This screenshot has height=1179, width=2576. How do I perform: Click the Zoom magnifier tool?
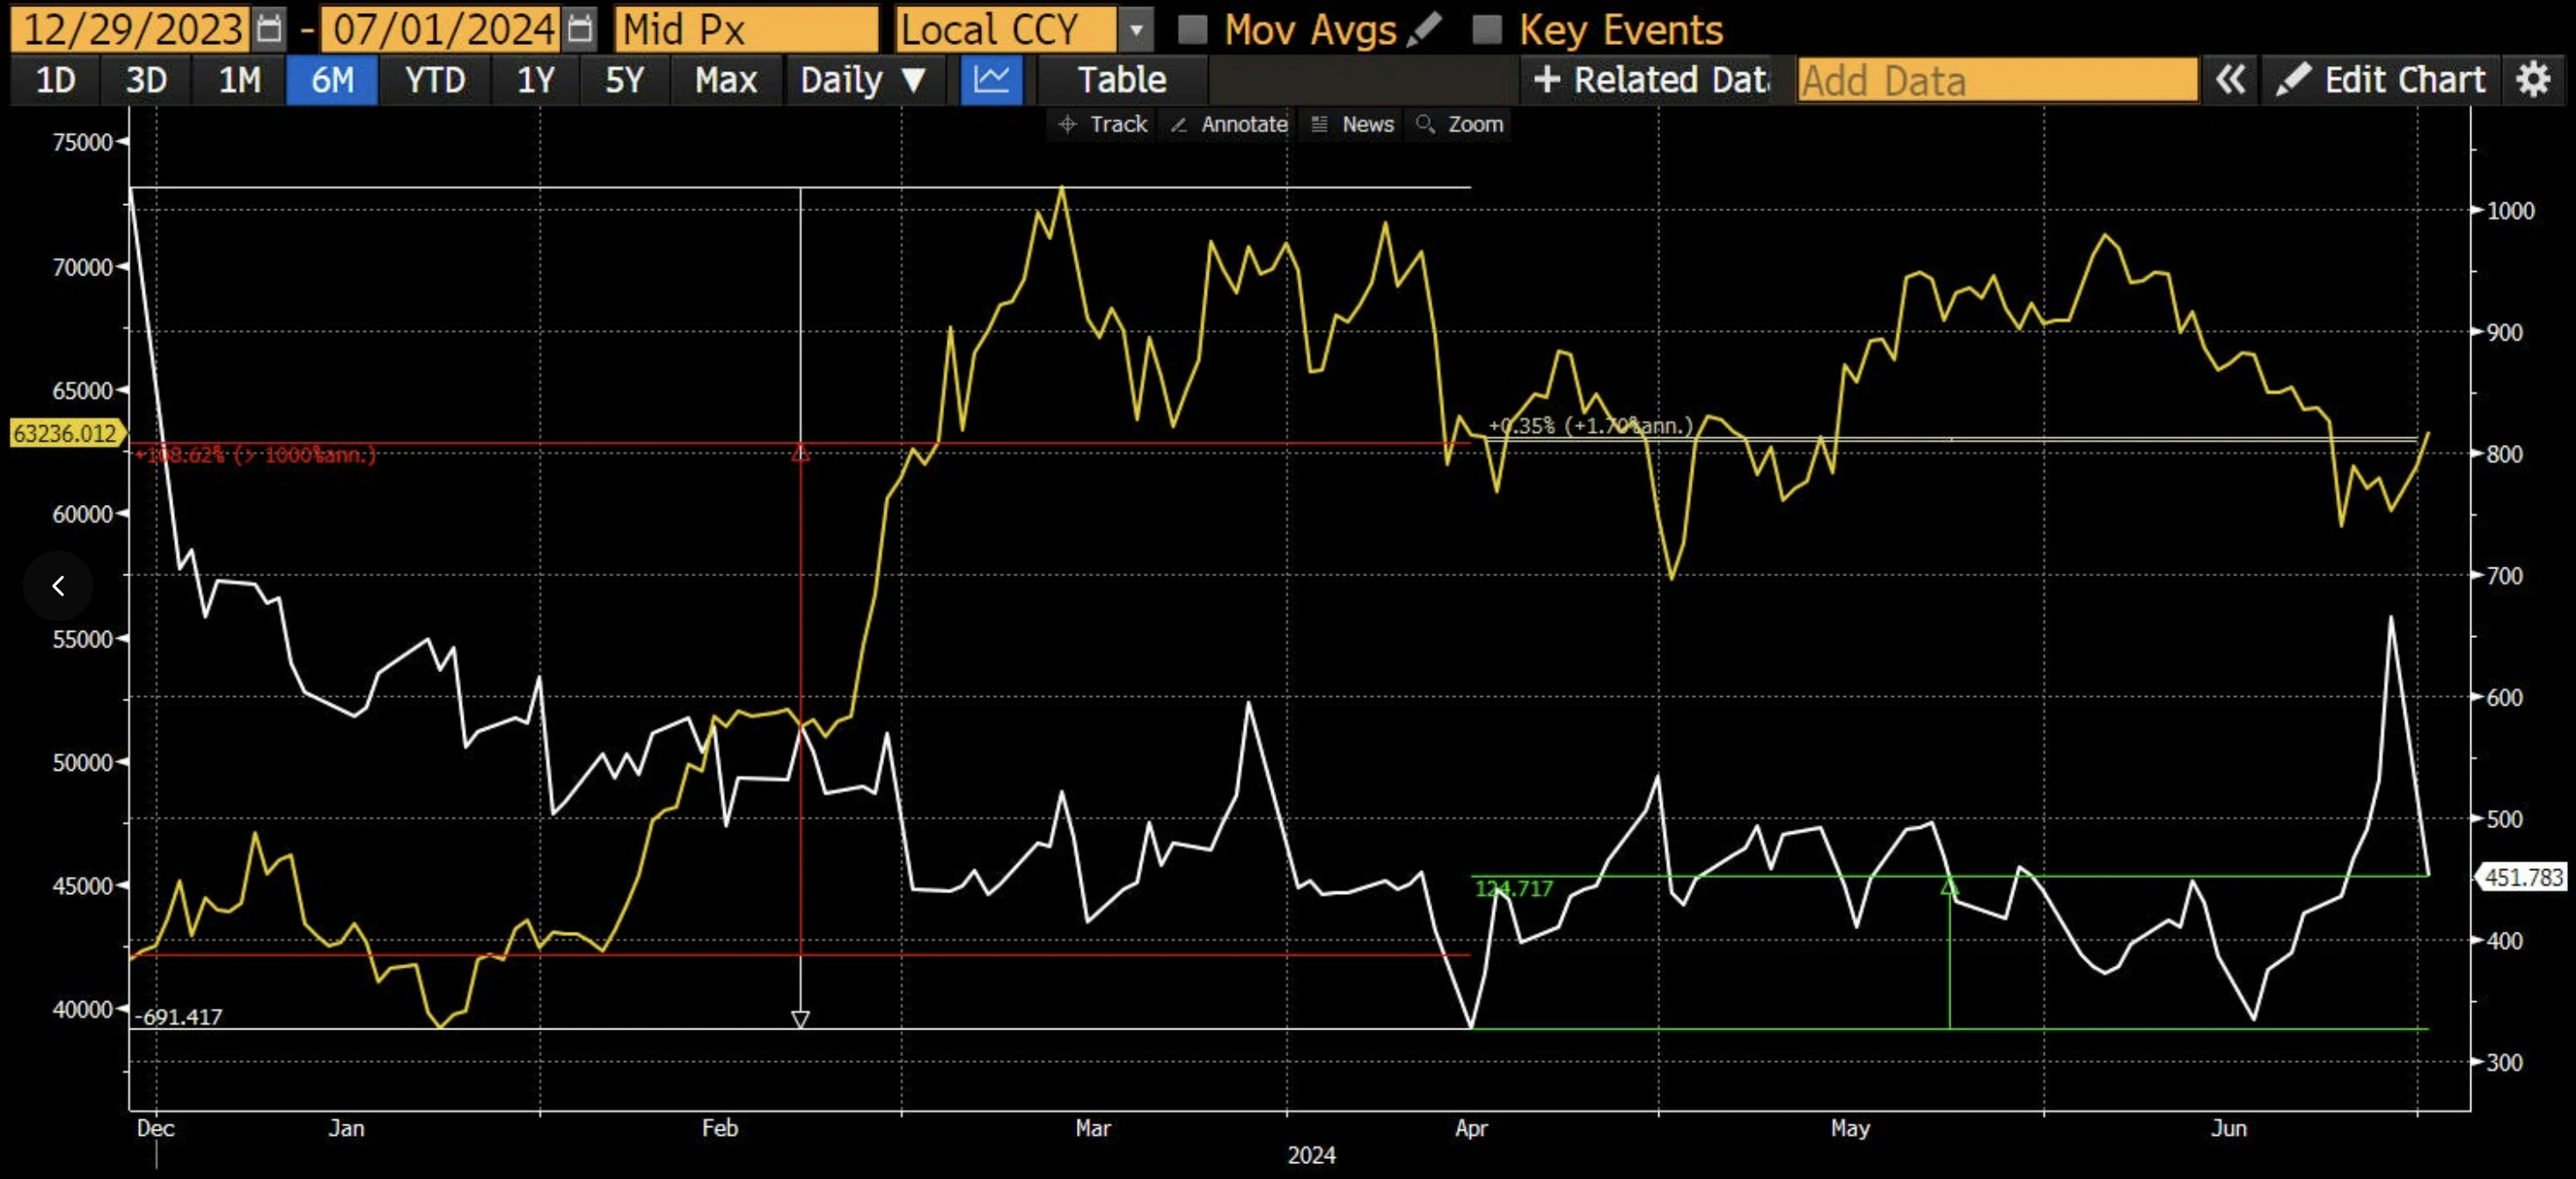[x=1461, y=124]
